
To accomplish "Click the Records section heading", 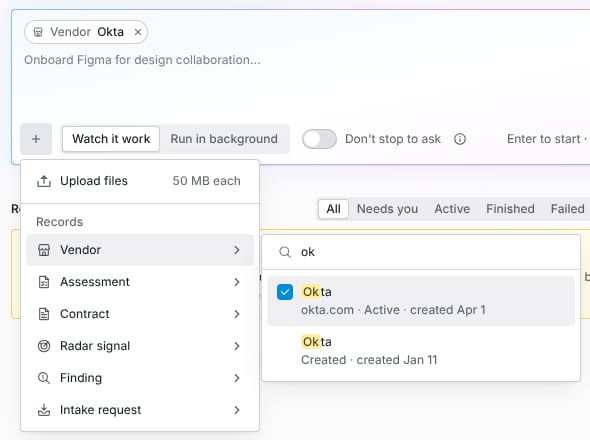I will point(59,222).
